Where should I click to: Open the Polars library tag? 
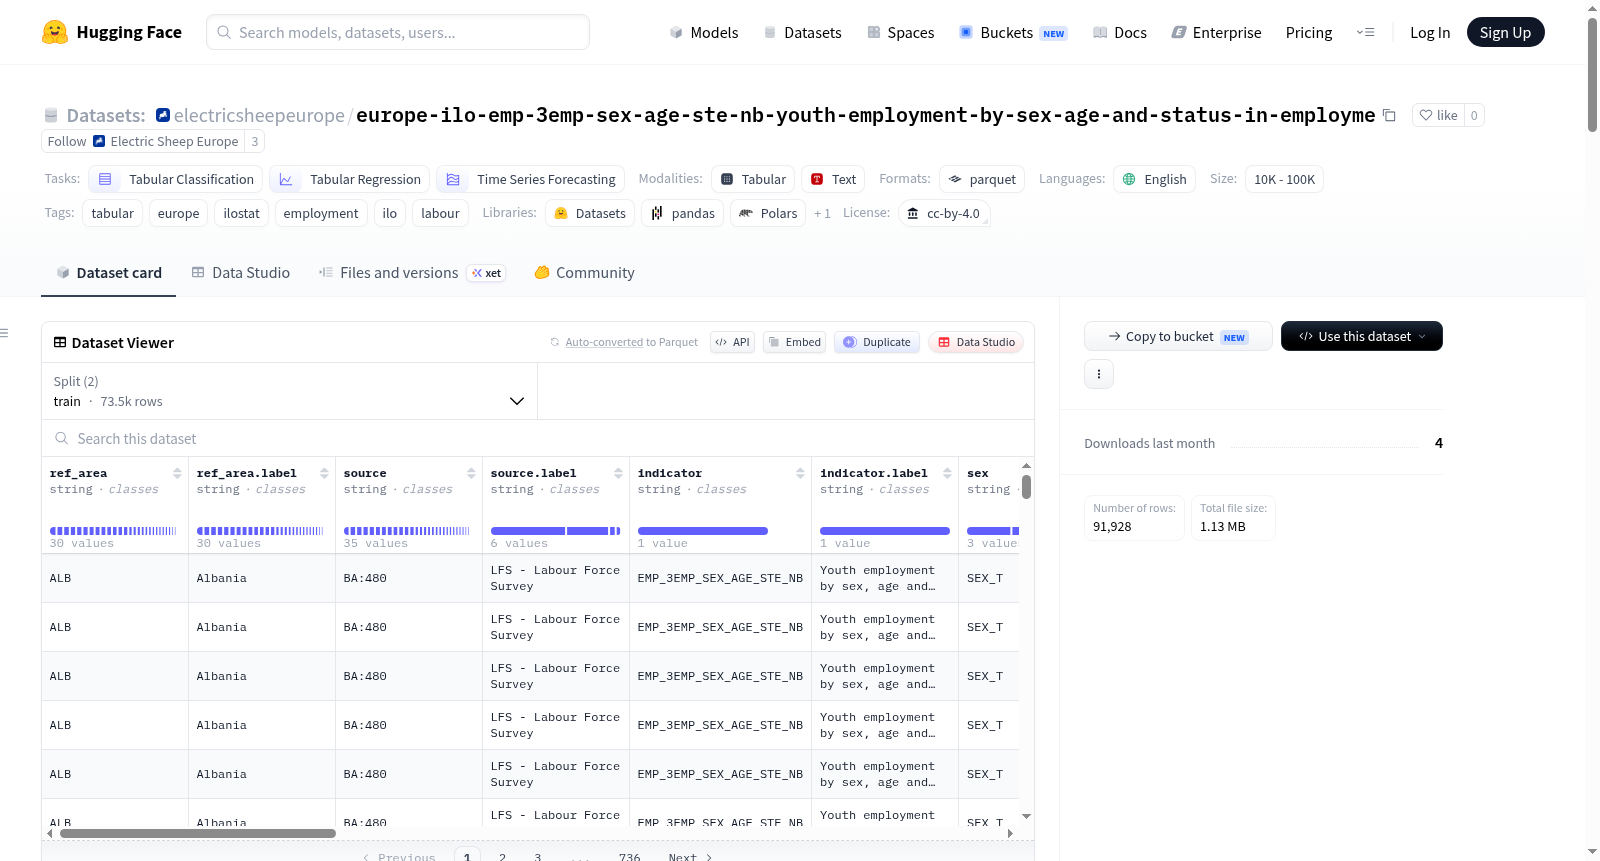point(768,213)
